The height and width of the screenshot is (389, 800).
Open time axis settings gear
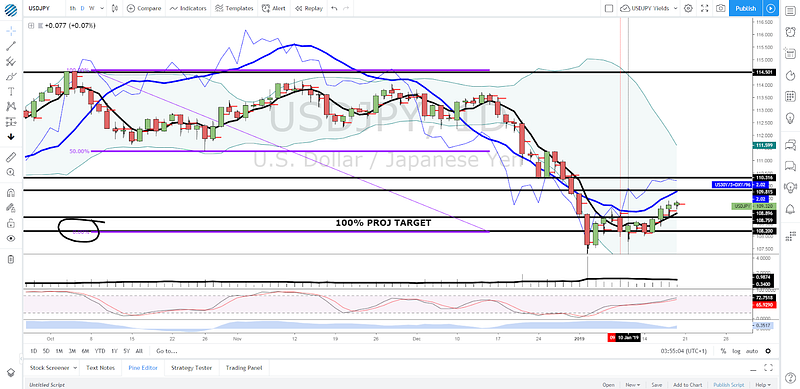pyautogui.click(x=768, y=351)
